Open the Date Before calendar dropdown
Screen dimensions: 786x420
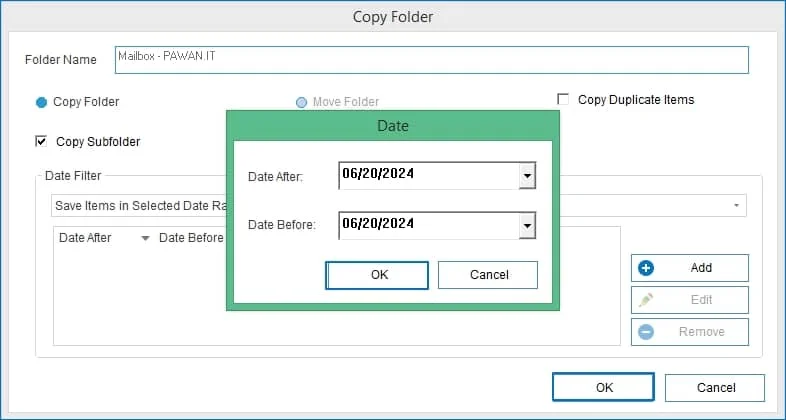click(527, 226)
